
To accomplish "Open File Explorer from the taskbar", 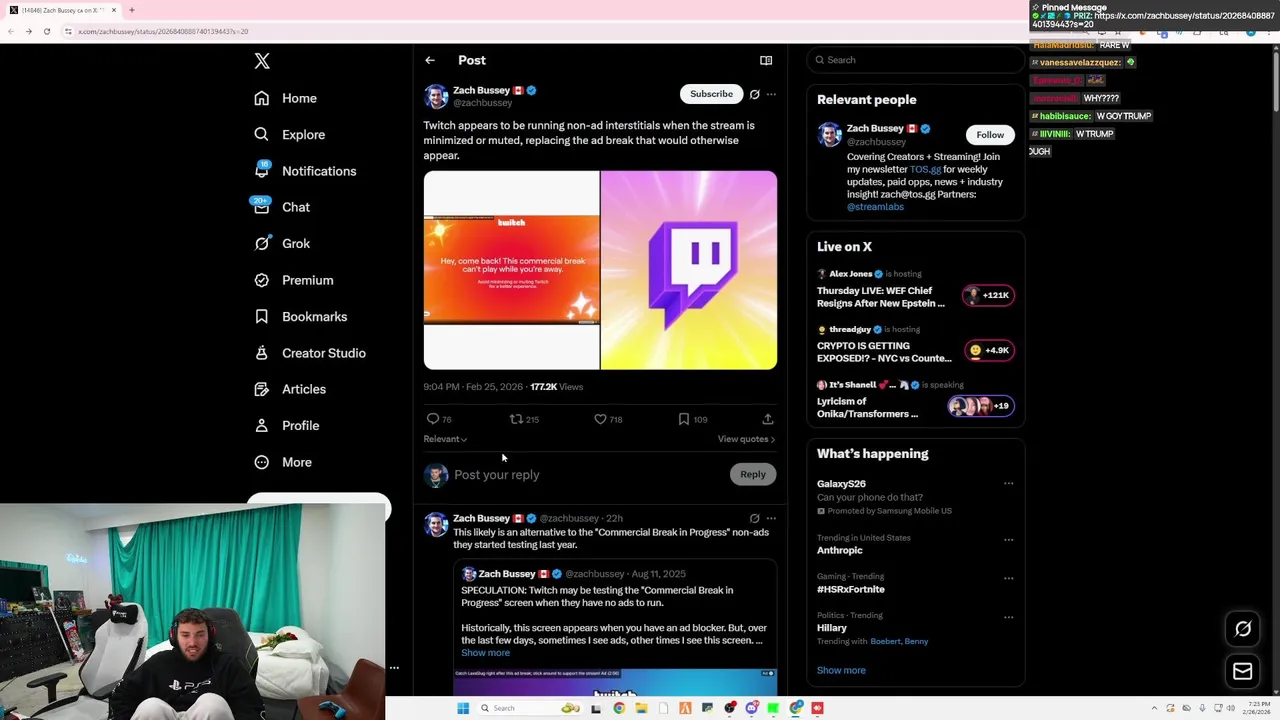I will point(641,708).
